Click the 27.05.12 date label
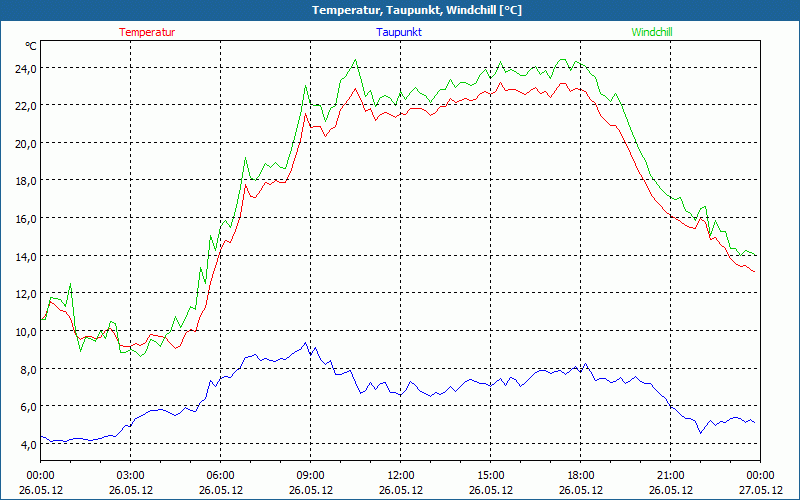800x500 pixels. click(x=760, y=490)
